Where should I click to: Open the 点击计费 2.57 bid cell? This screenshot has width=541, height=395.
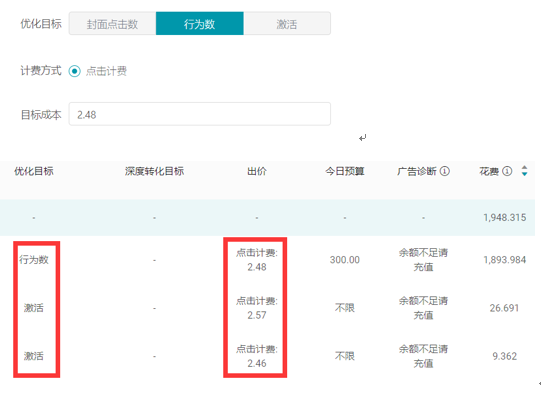[257, 308]
